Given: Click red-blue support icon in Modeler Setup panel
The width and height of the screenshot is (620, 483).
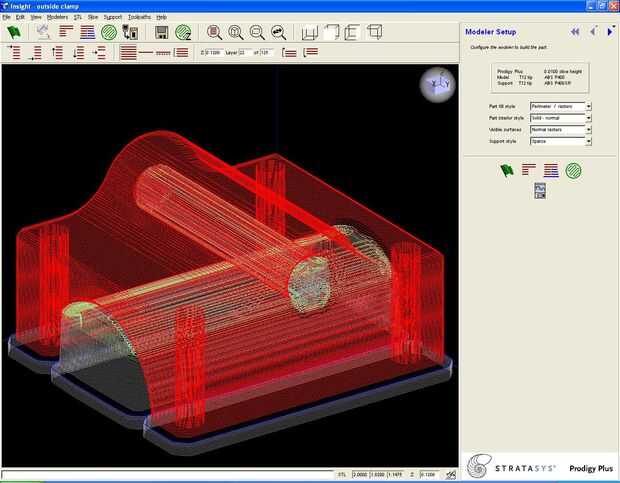Looking at the screenshot, I should 551,170.
